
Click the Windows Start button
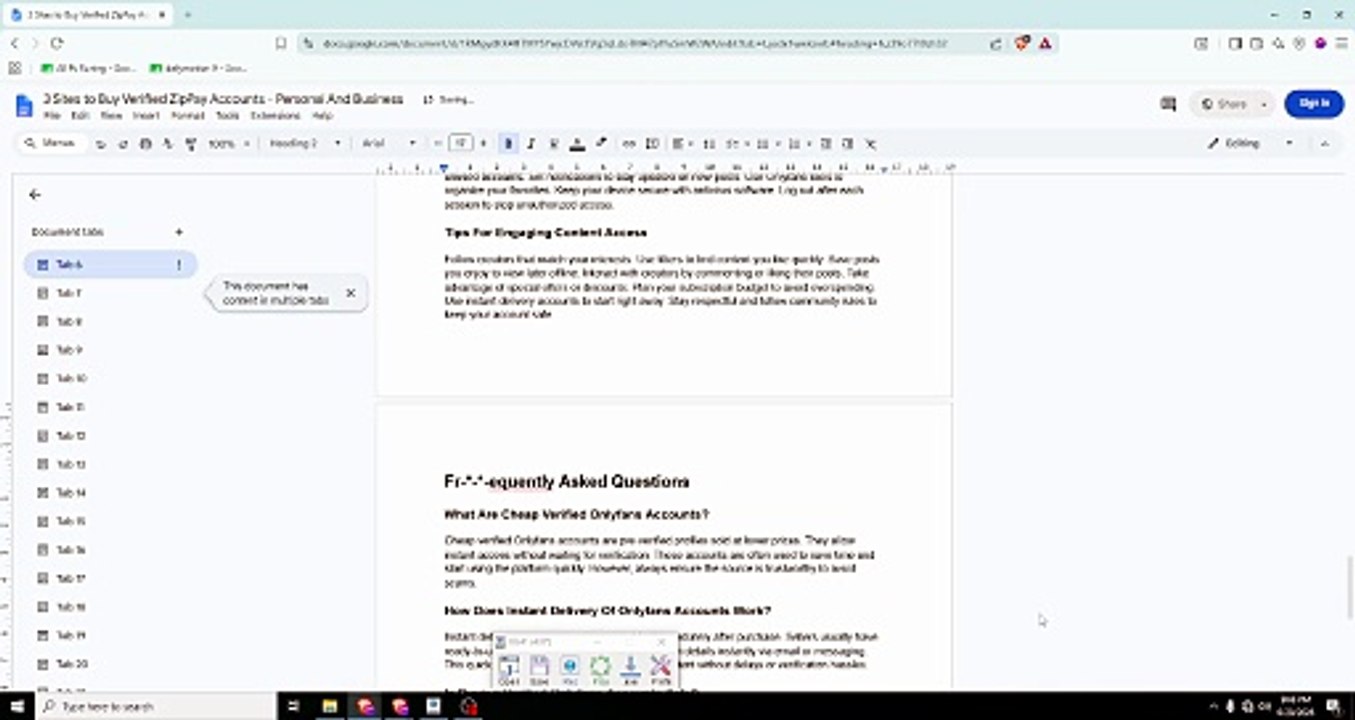[19, 706]
